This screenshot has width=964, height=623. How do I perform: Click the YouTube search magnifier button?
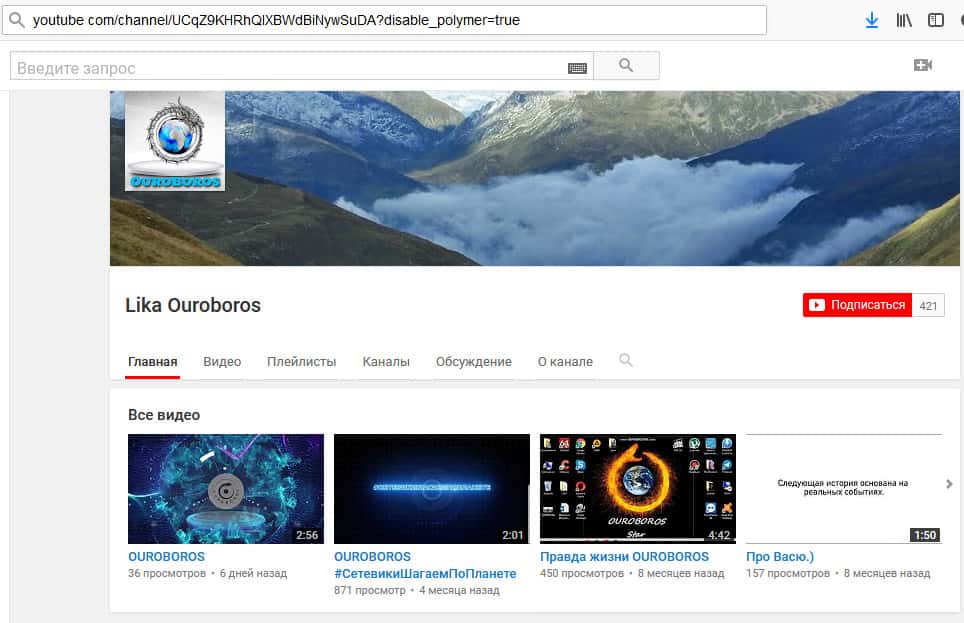coord(626,65)
